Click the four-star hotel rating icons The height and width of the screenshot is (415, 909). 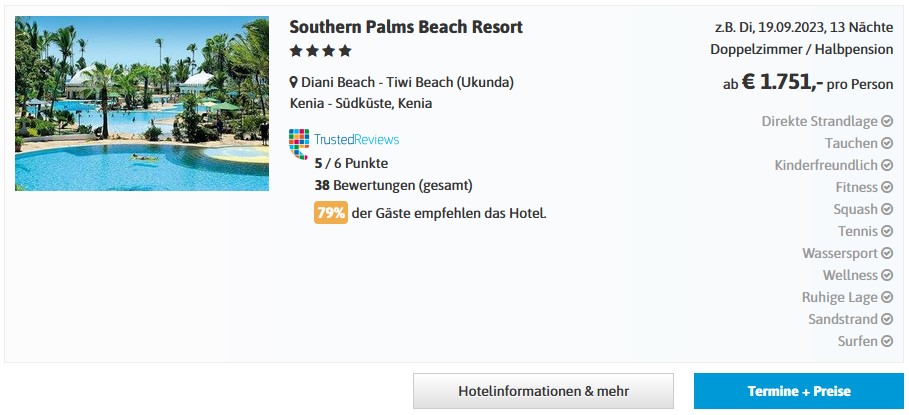click(x=321, y=51)
